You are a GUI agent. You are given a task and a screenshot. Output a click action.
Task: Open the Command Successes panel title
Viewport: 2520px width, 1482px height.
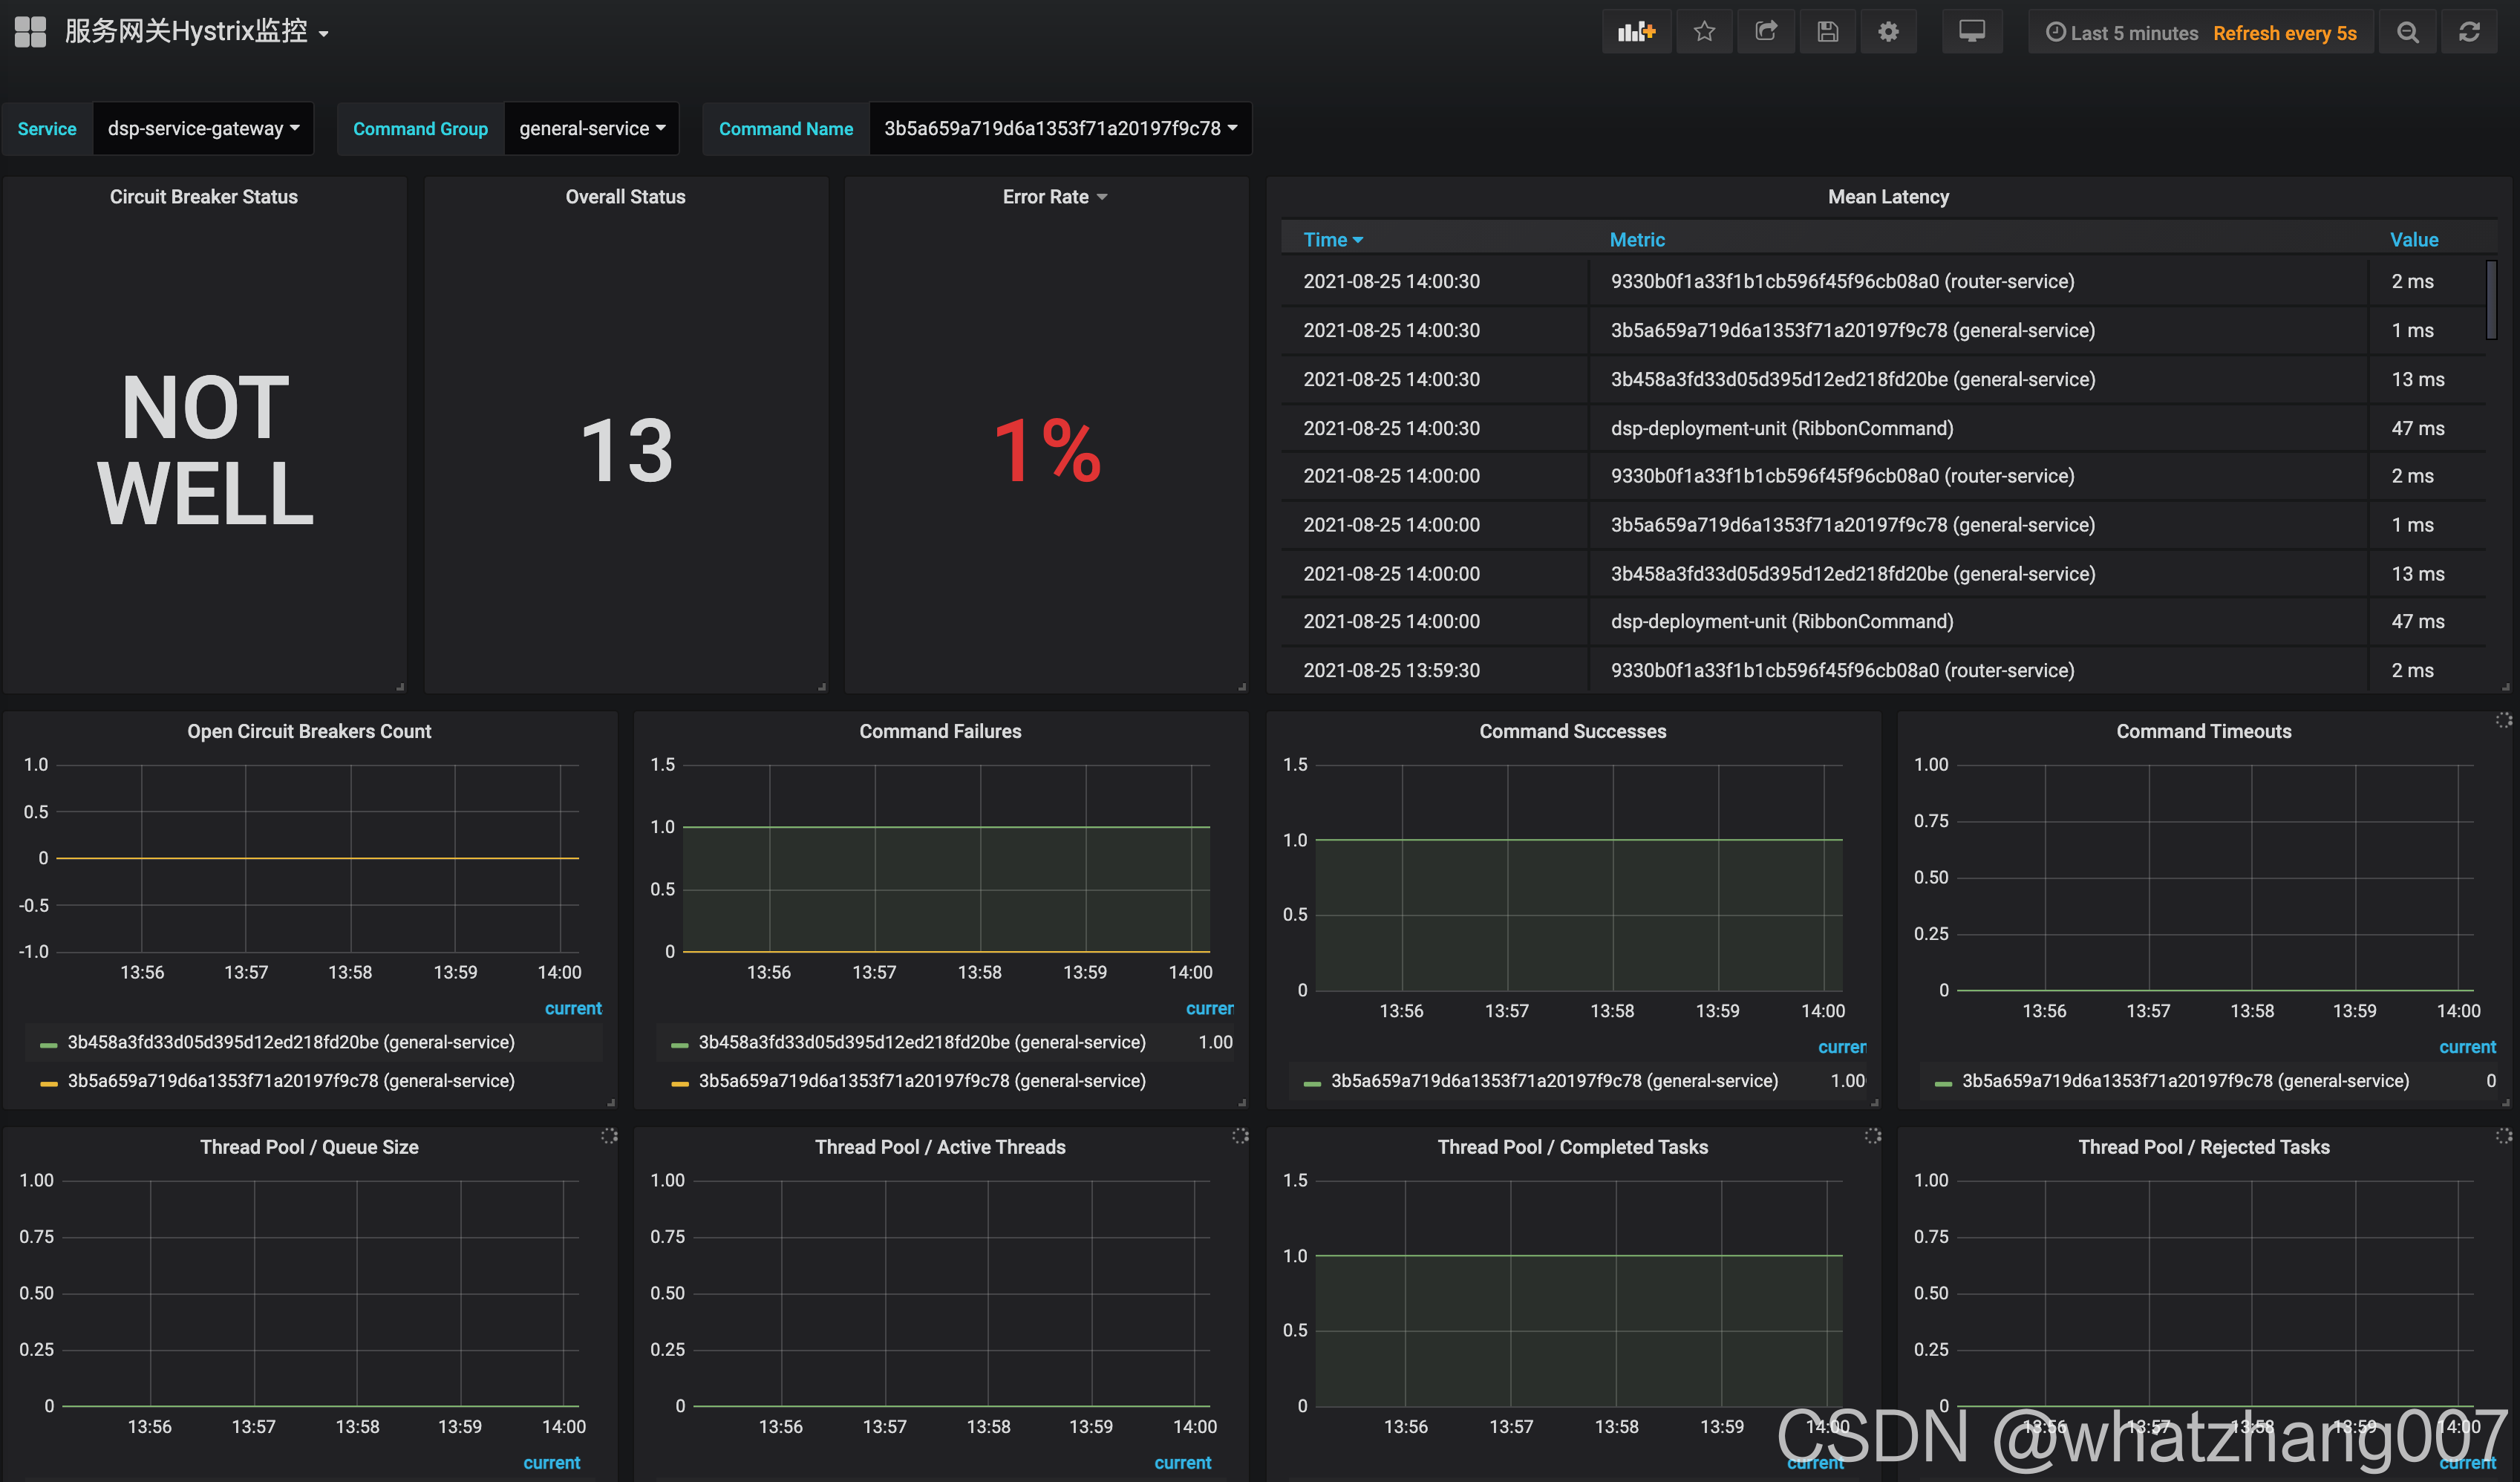click(x=1572, y=731)
